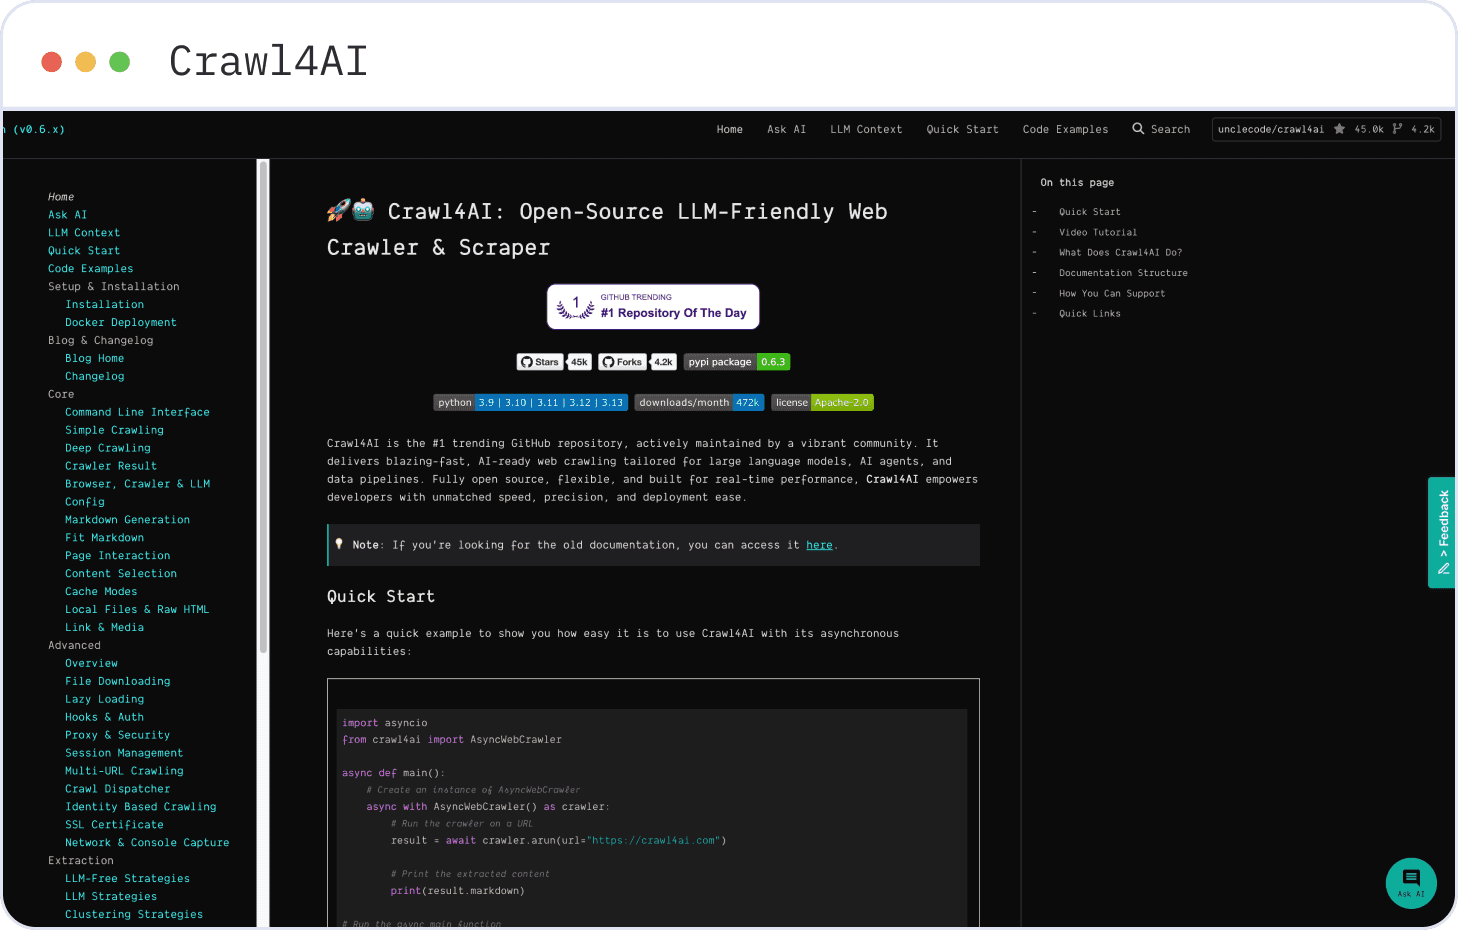Image resolution: width=1458 pixels, height=930 pixels.
Task: Select Ask AI in the sidebar
Action: pyautogui.click(x=67, y=215)
